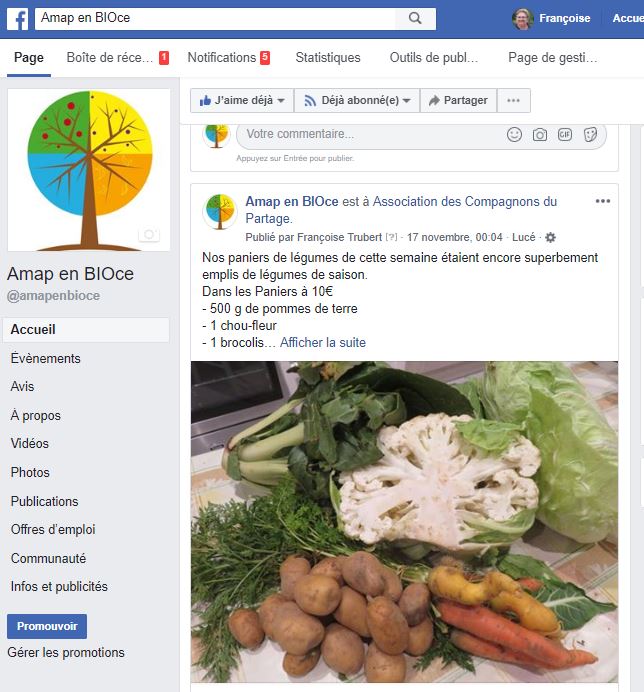Screen dimensions: 644x692
Task: Update profile picture via camera icon
Action: click(149, 234)
